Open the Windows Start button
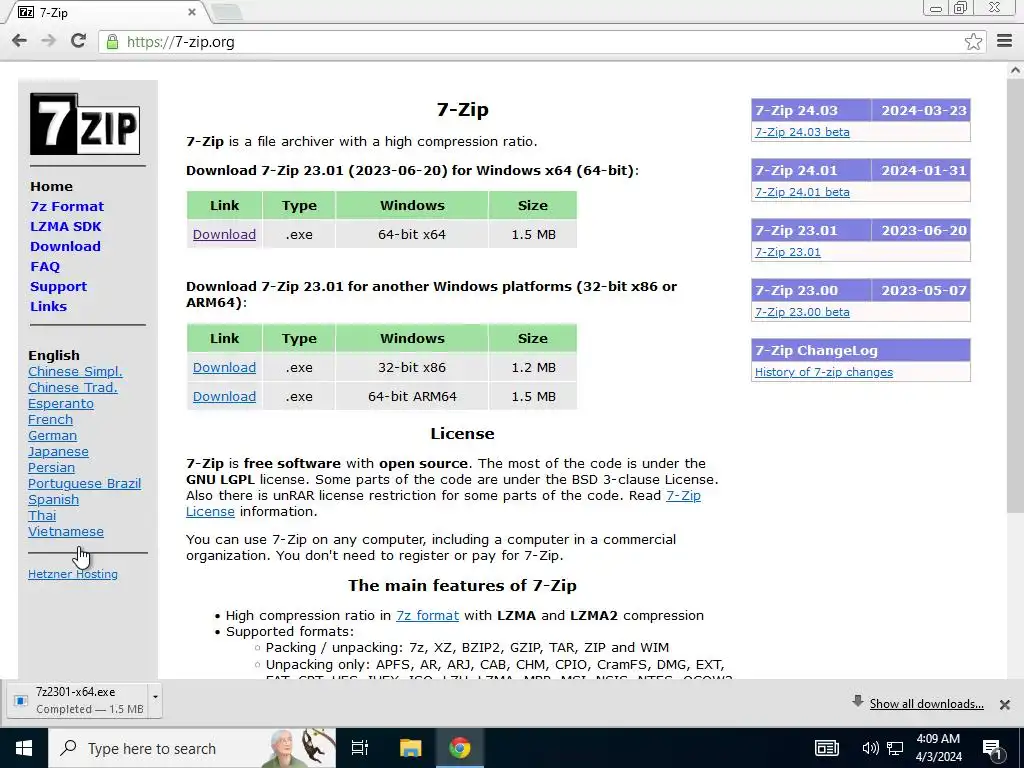This screenshot has width=1024, height=768. point(24,748)
